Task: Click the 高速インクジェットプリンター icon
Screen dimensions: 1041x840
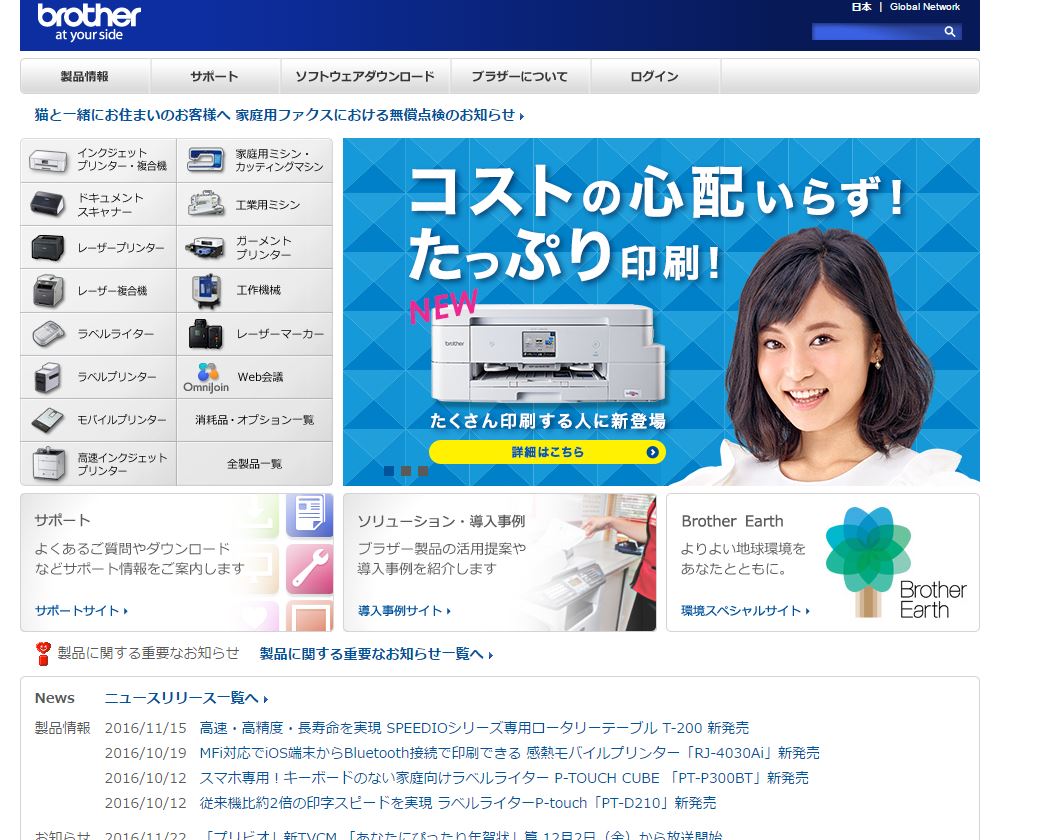Action: [49, 463]
